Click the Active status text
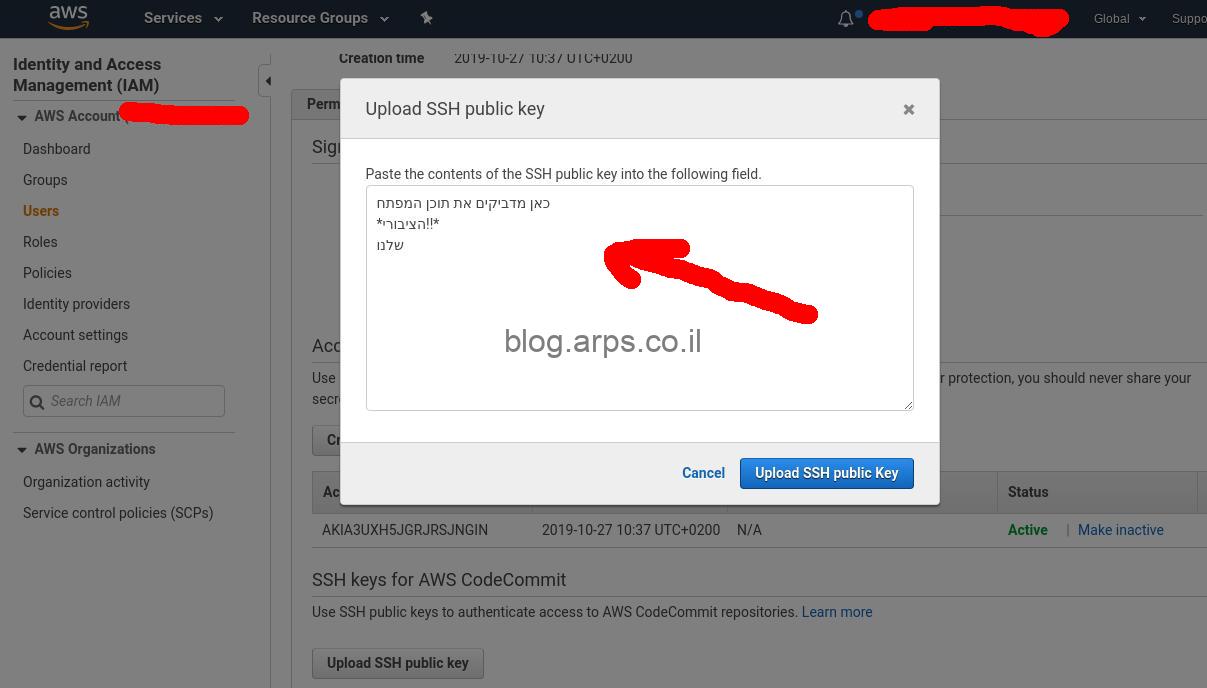The width and height of the screenshot is (1207, 688). 1027,530
